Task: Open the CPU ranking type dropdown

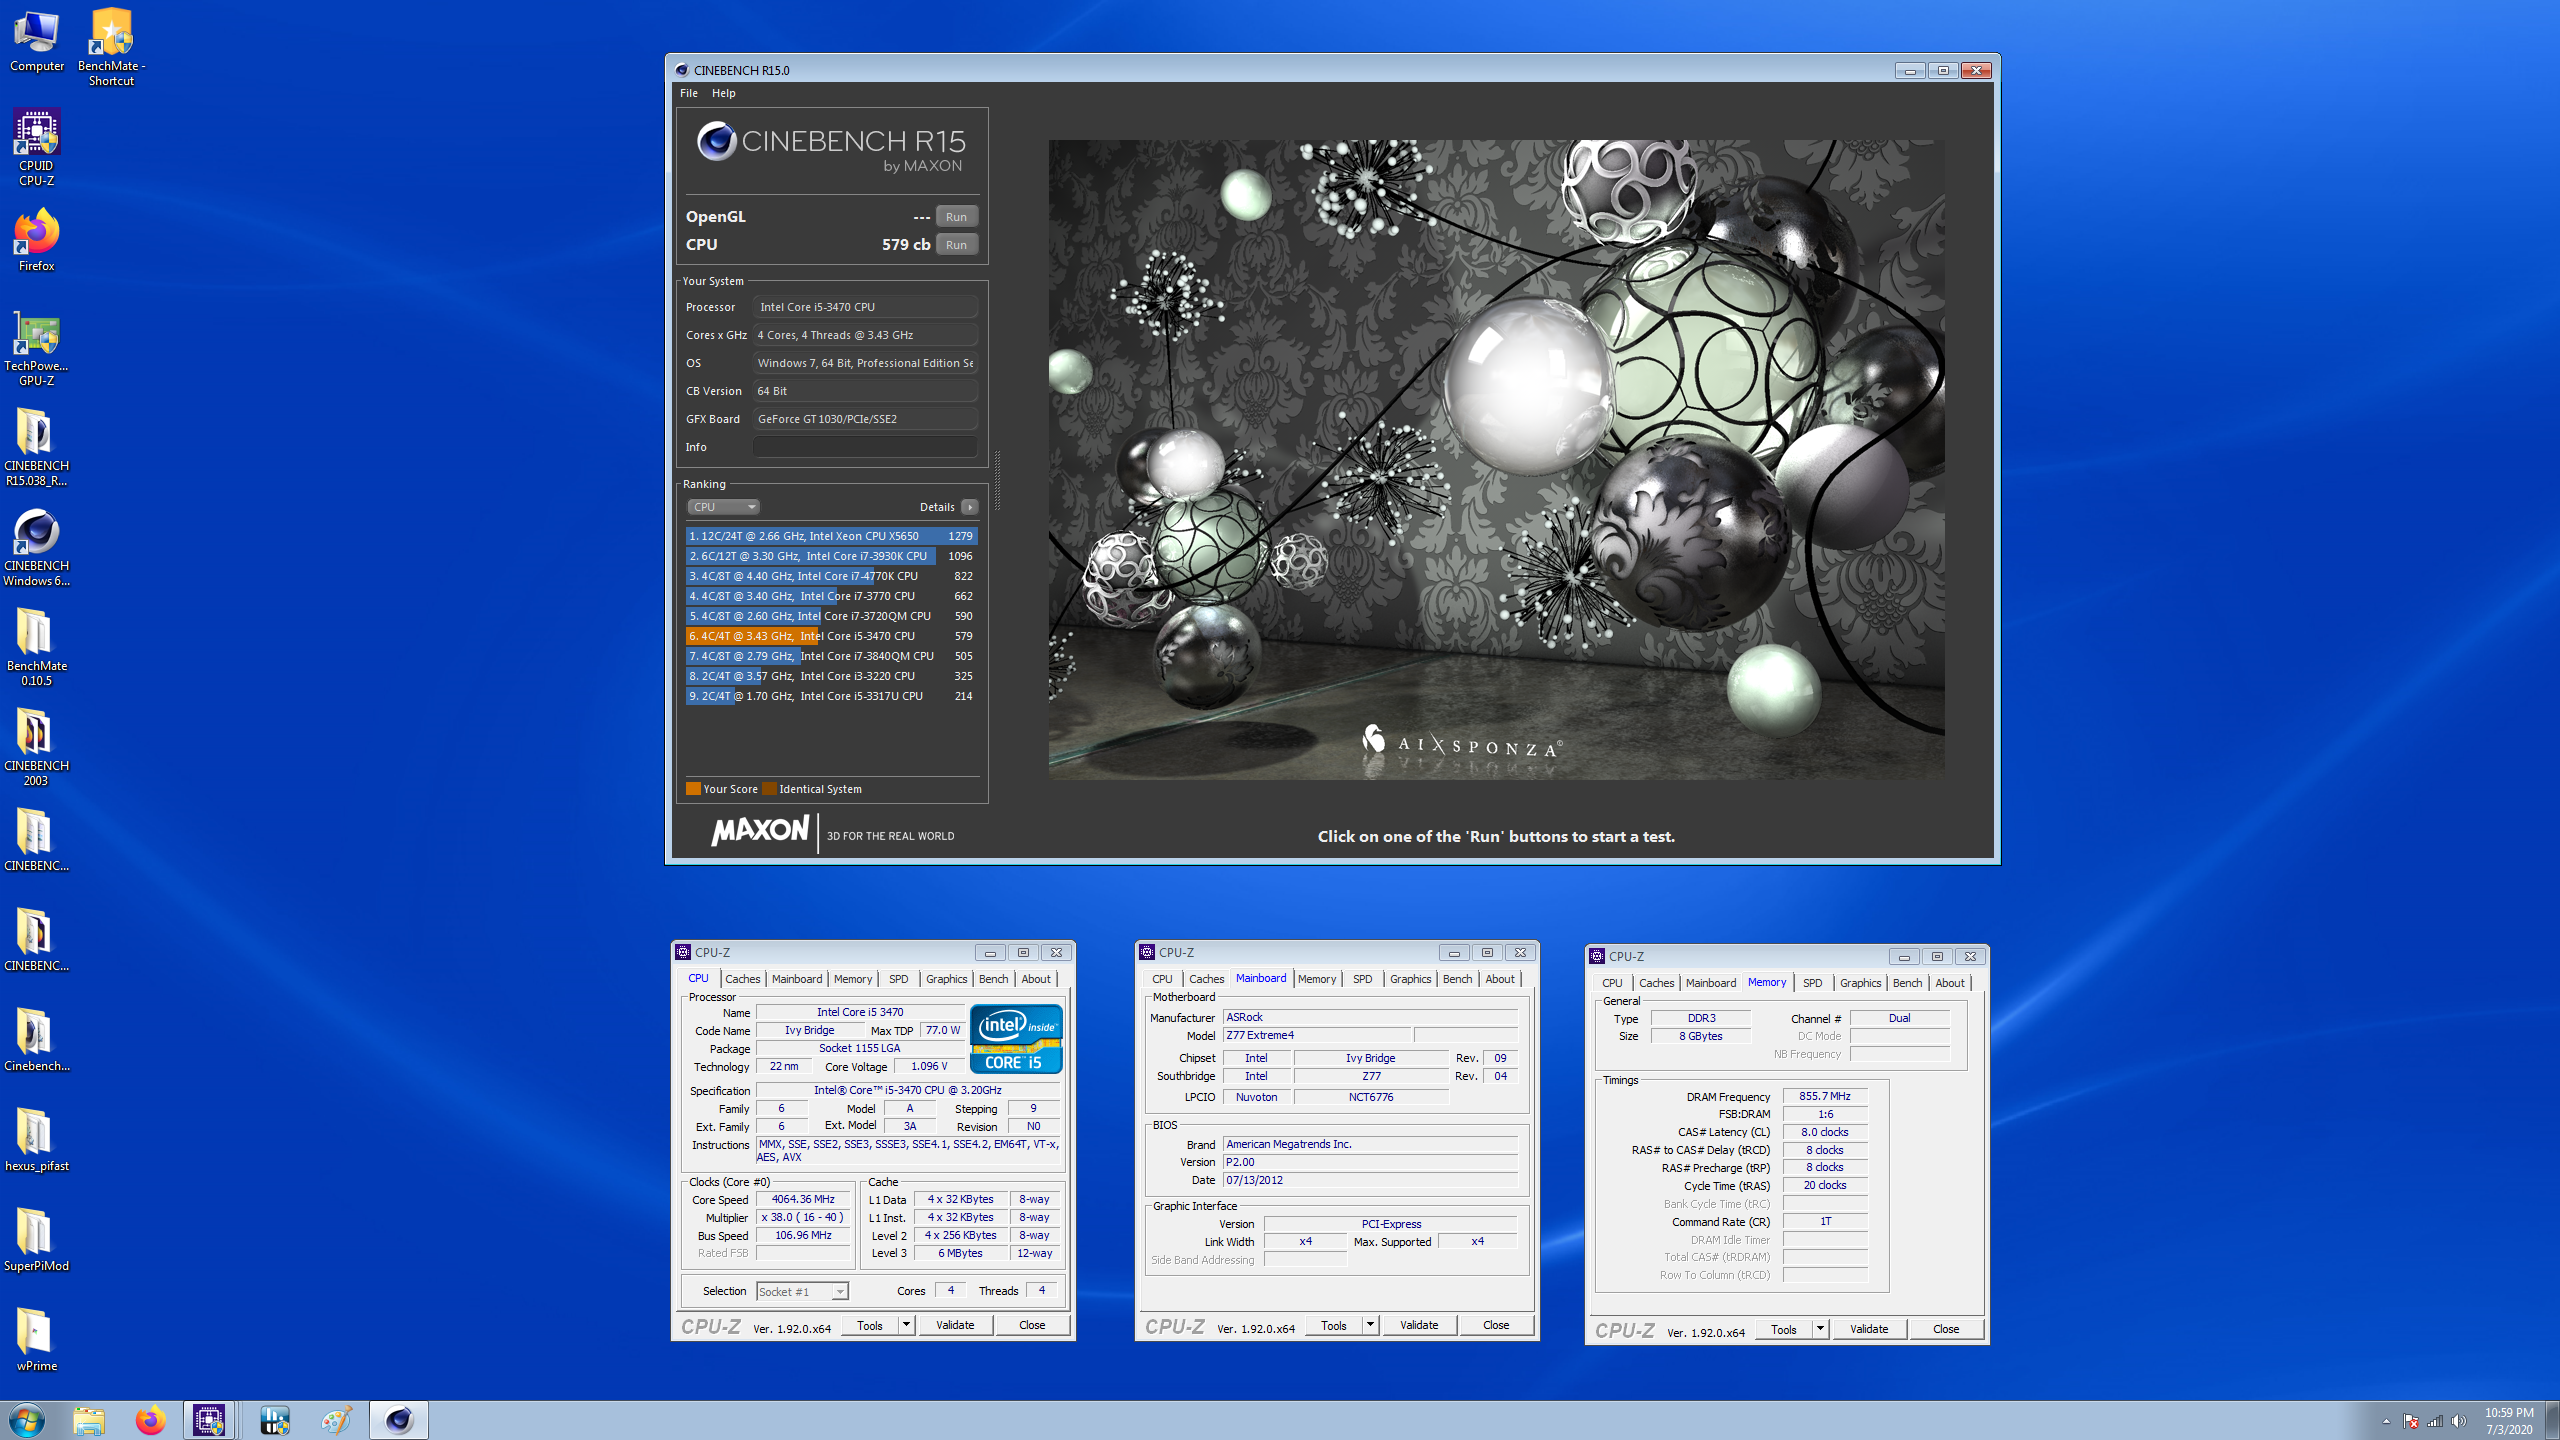Action: pyautogui.click(x=723, y=507)
